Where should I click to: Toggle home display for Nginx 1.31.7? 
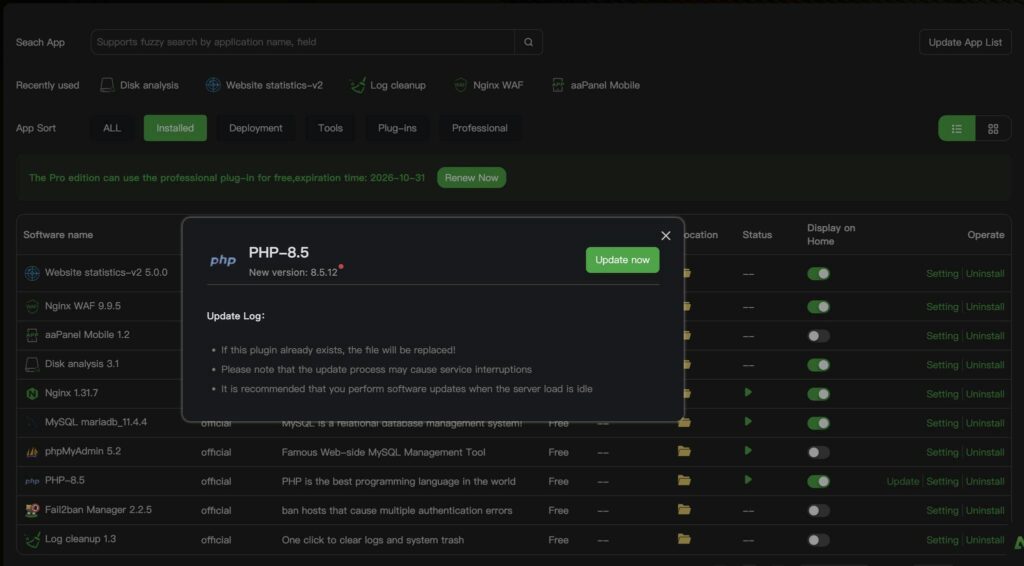click(x=818, y=394)
